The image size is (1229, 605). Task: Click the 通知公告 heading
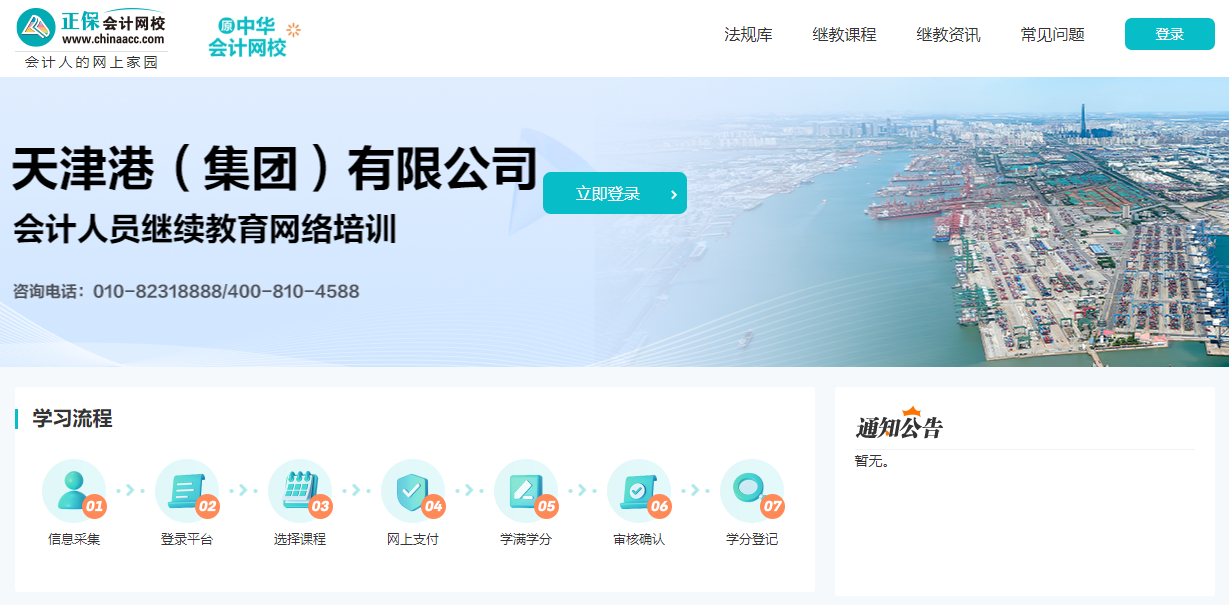coord(899,426)
